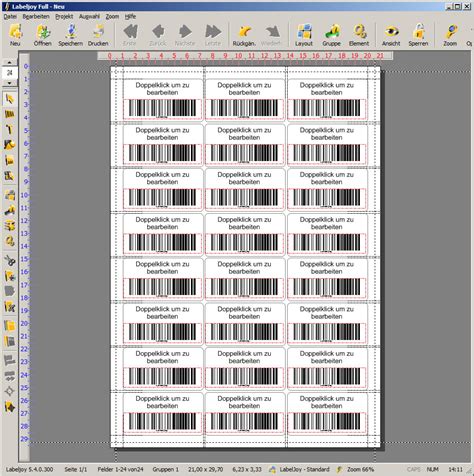Select the text tool in the left toolbar
Screen dimensions: 474x476
tap(10, 130)
